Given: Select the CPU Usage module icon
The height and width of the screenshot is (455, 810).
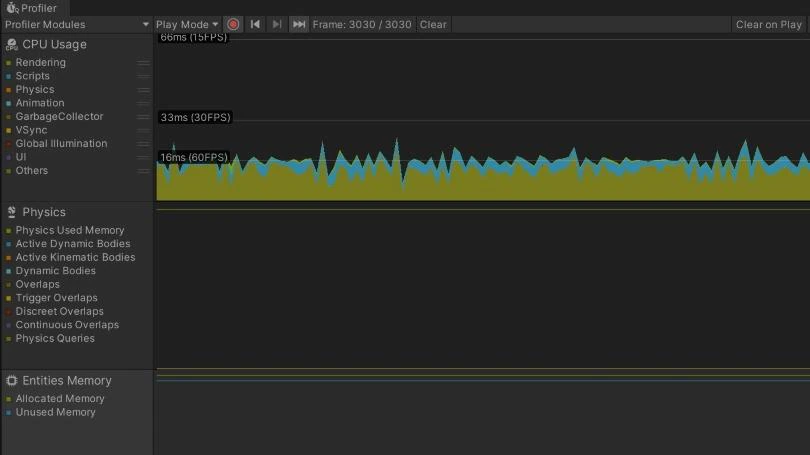Looking at the screenshot, I should coord(12,44).
